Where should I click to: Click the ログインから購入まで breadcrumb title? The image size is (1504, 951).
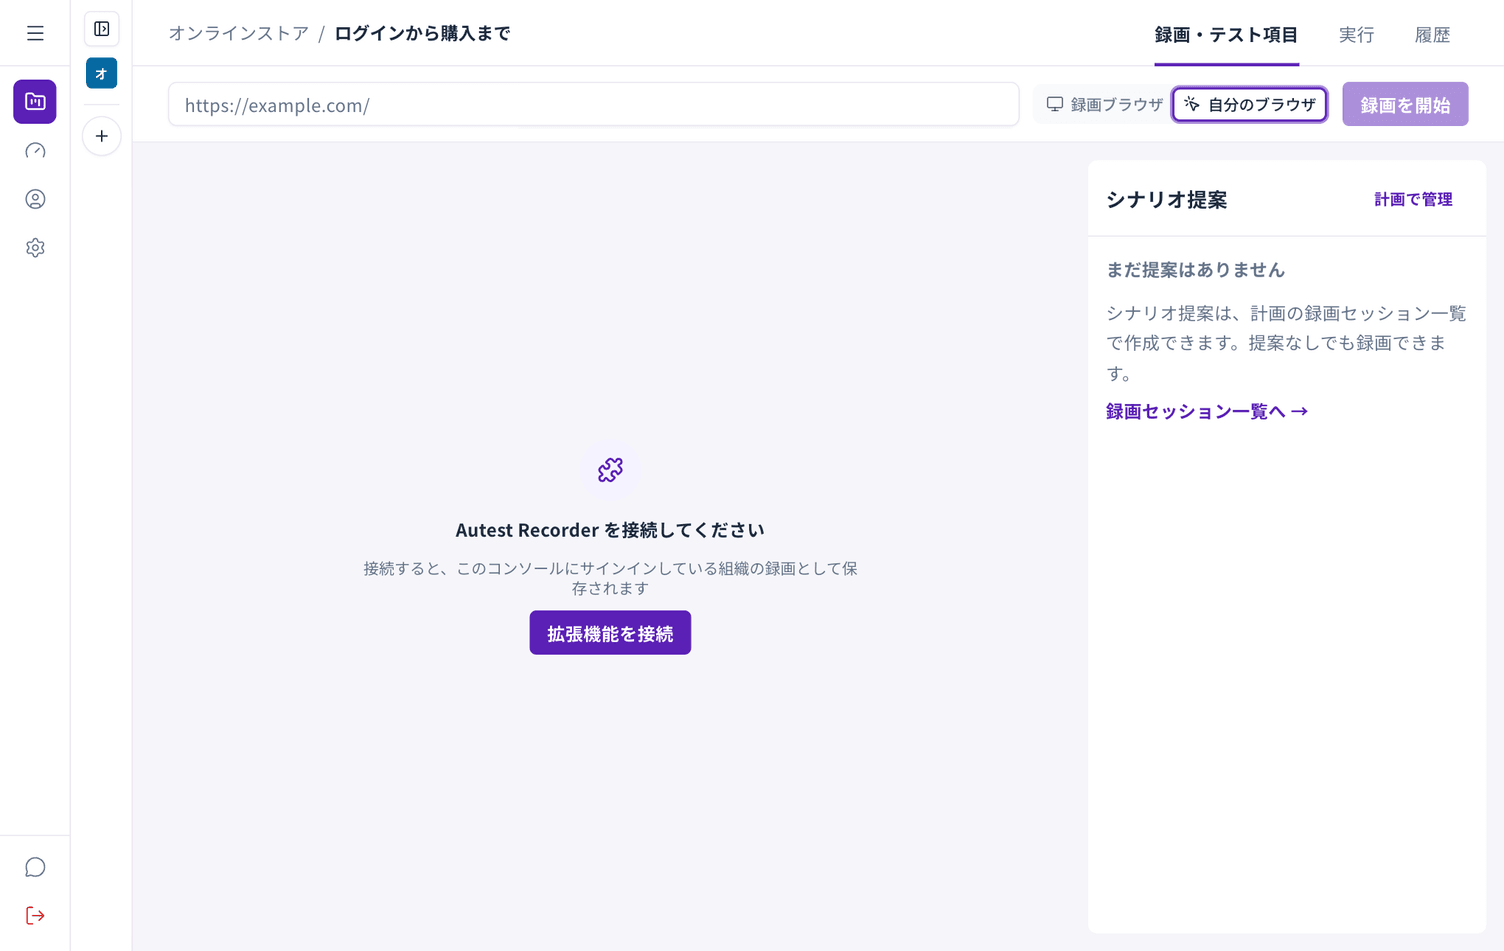coord(422,33)
